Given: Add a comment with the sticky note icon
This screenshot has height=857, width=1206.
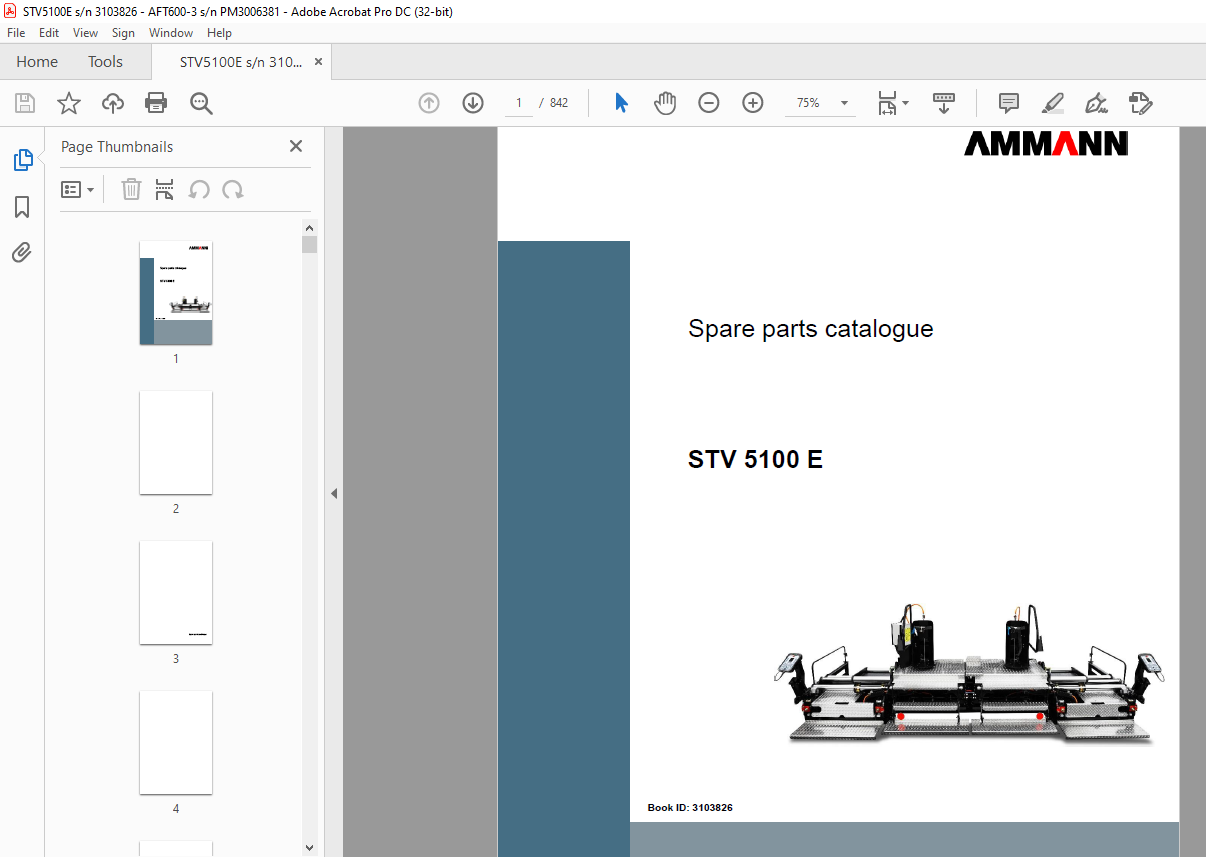Looking at the screenshot, I should click(x=1009, y=103).
